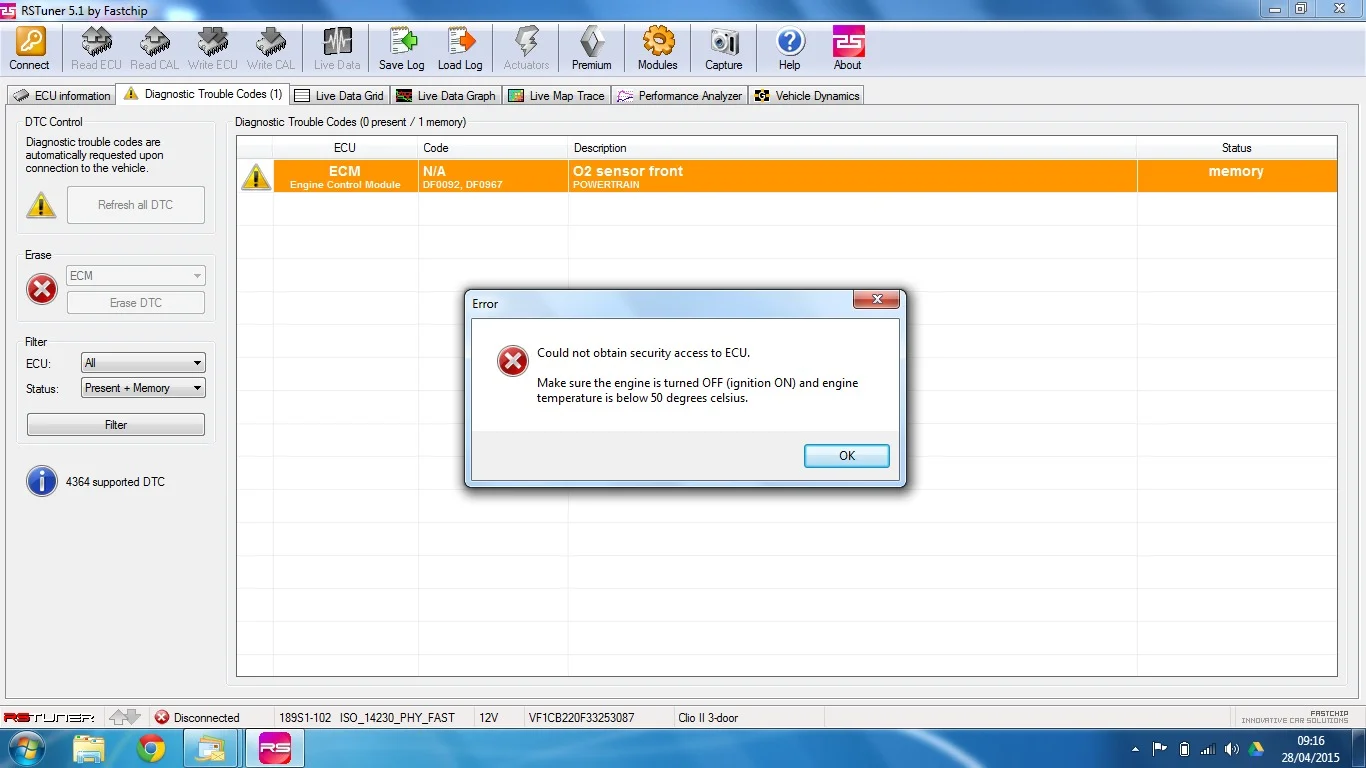The width and height of the screenshot is (1366, 768).
Task: Apply the Filter button
Action: (x=116, y=425)
